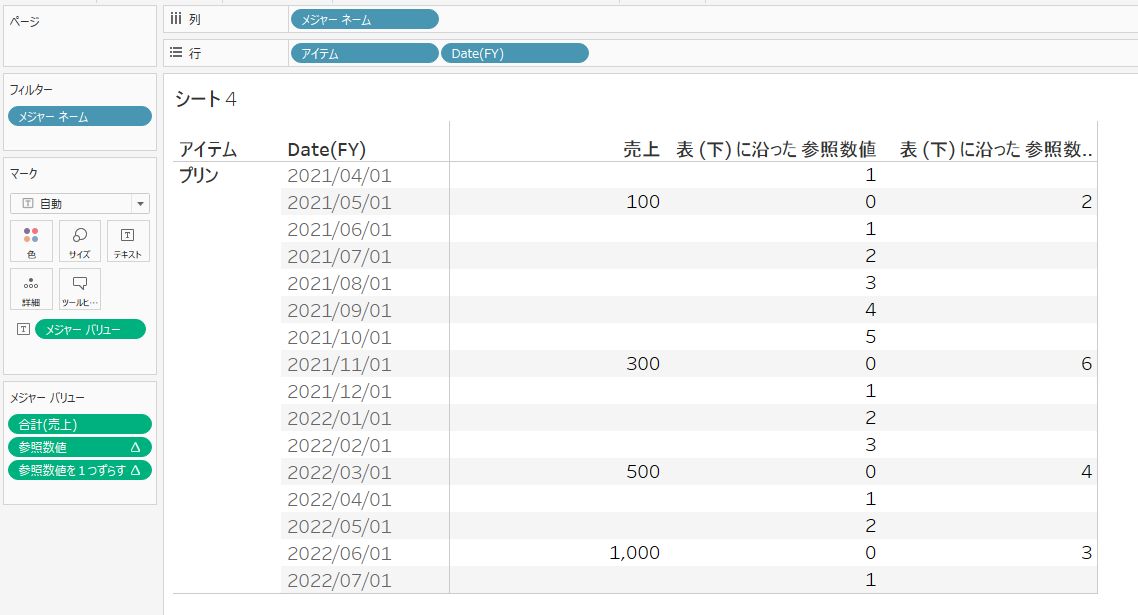This screenshot has height=615, width=1138.
Task: Click the Date(FY) column header in table
Action: pyautogui.click(x=326, y=149)
